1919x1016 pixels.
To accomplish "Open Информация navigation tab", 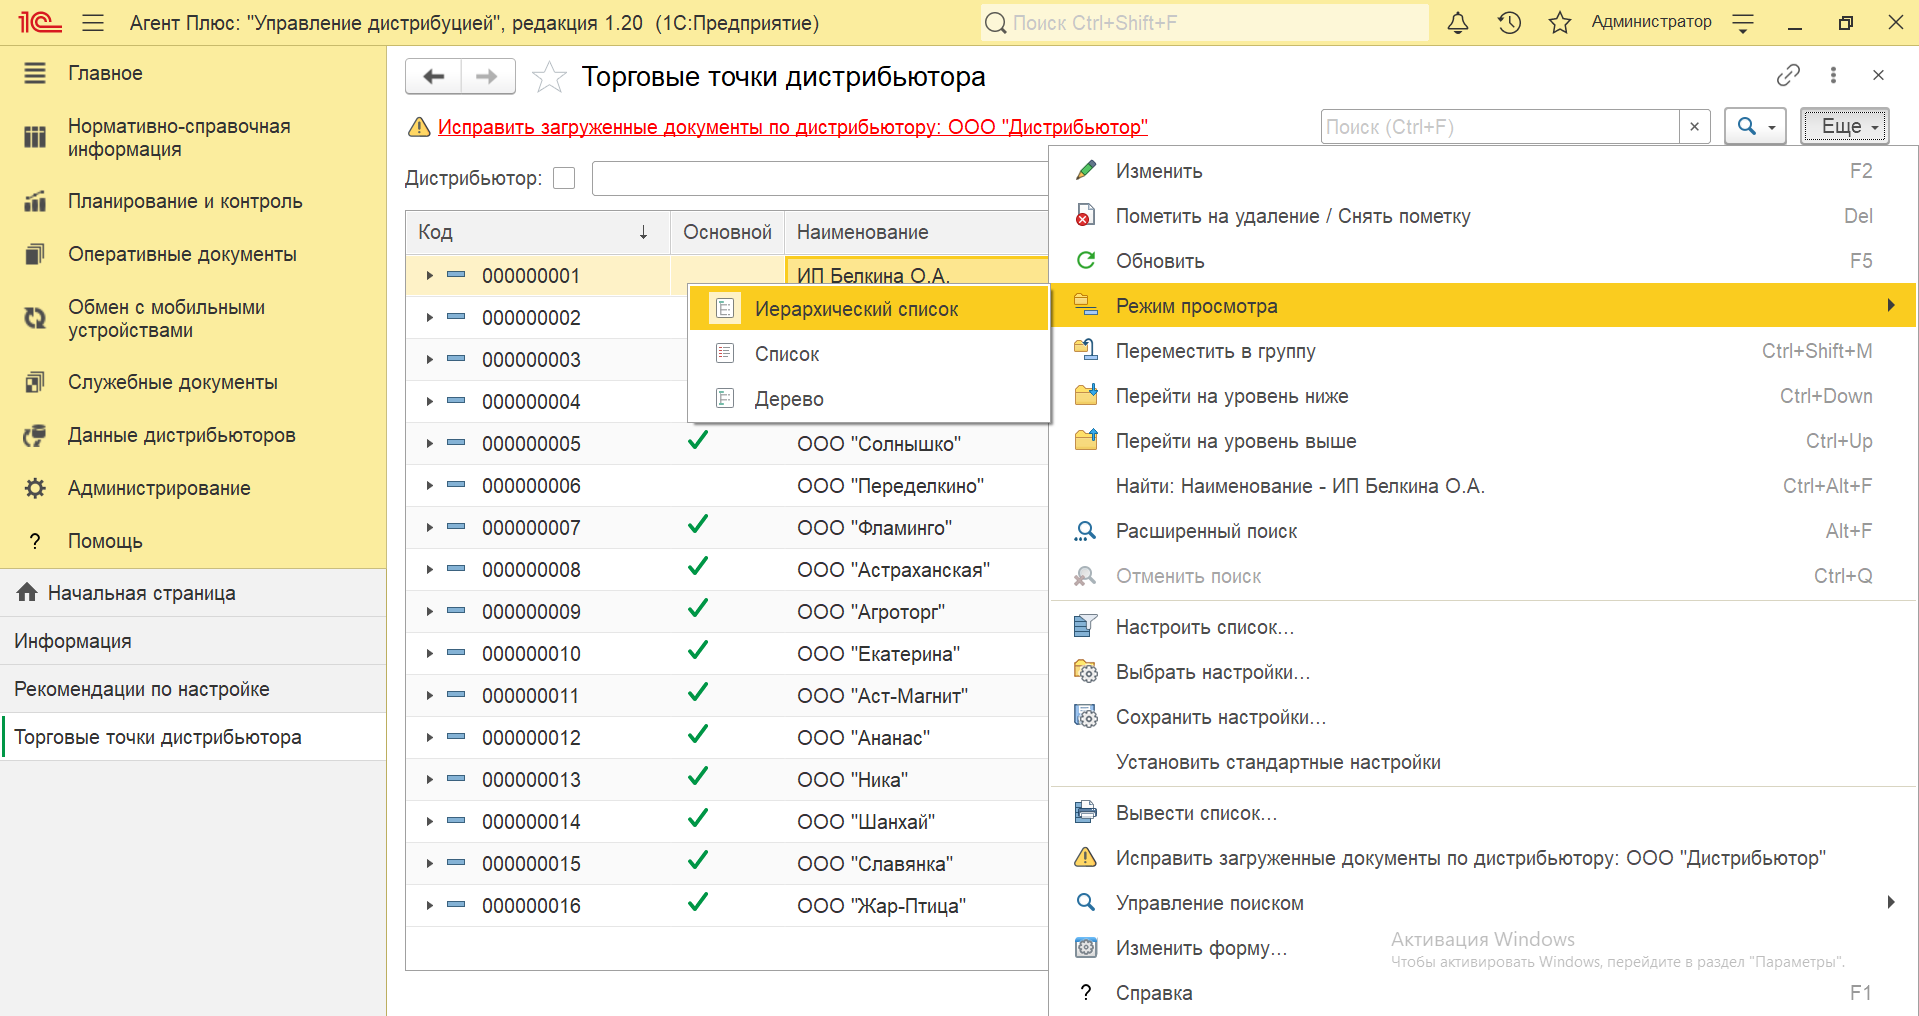I will [x=193, y=641].
